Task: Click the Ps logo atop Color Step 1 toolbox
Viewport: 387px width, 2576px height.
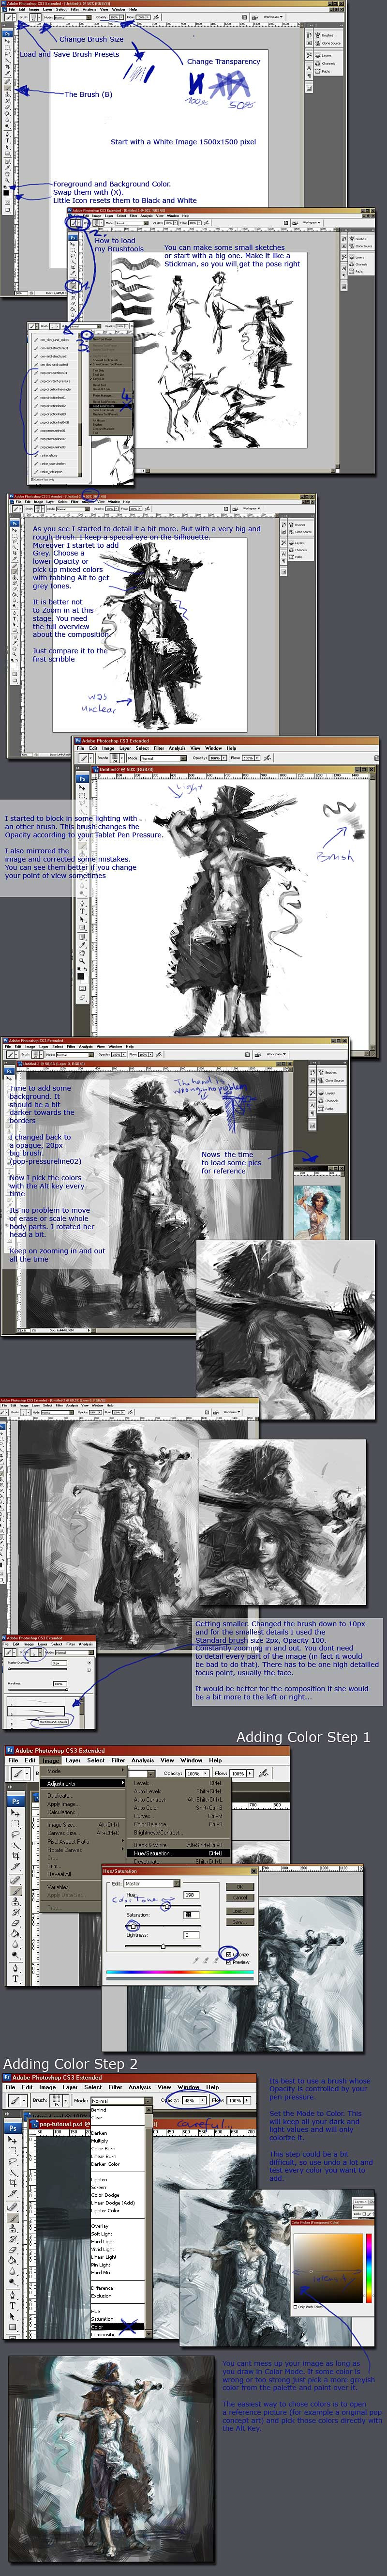Action: (x=16, y=1801)
